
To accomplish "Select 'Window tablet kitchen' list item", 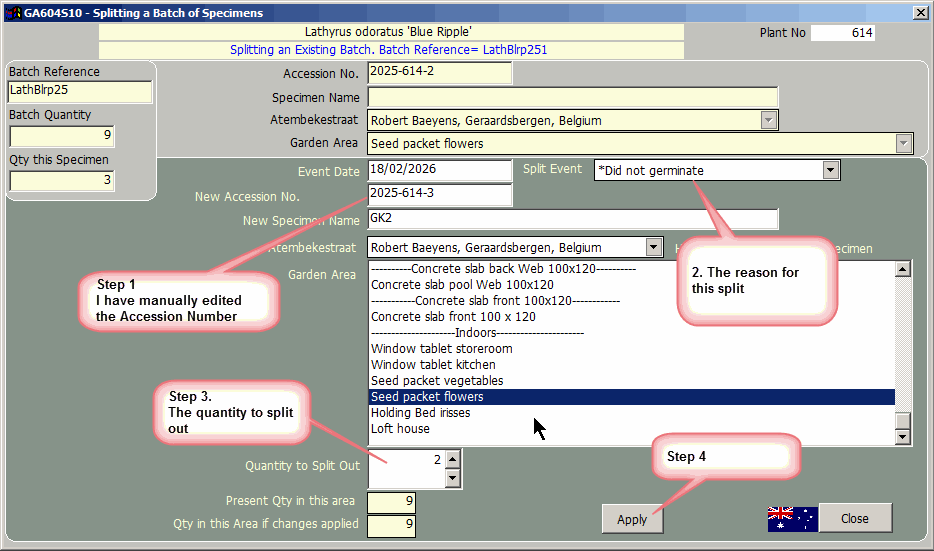I will tap(427, 365).
